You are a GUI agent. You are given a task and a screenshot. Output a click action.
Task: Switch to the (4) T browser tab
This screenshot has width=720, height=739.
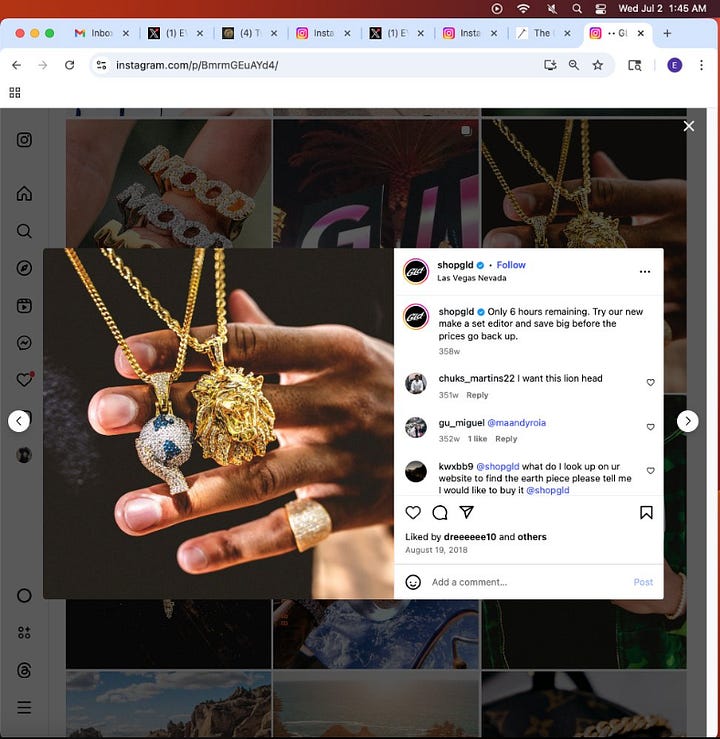[249, 33]
